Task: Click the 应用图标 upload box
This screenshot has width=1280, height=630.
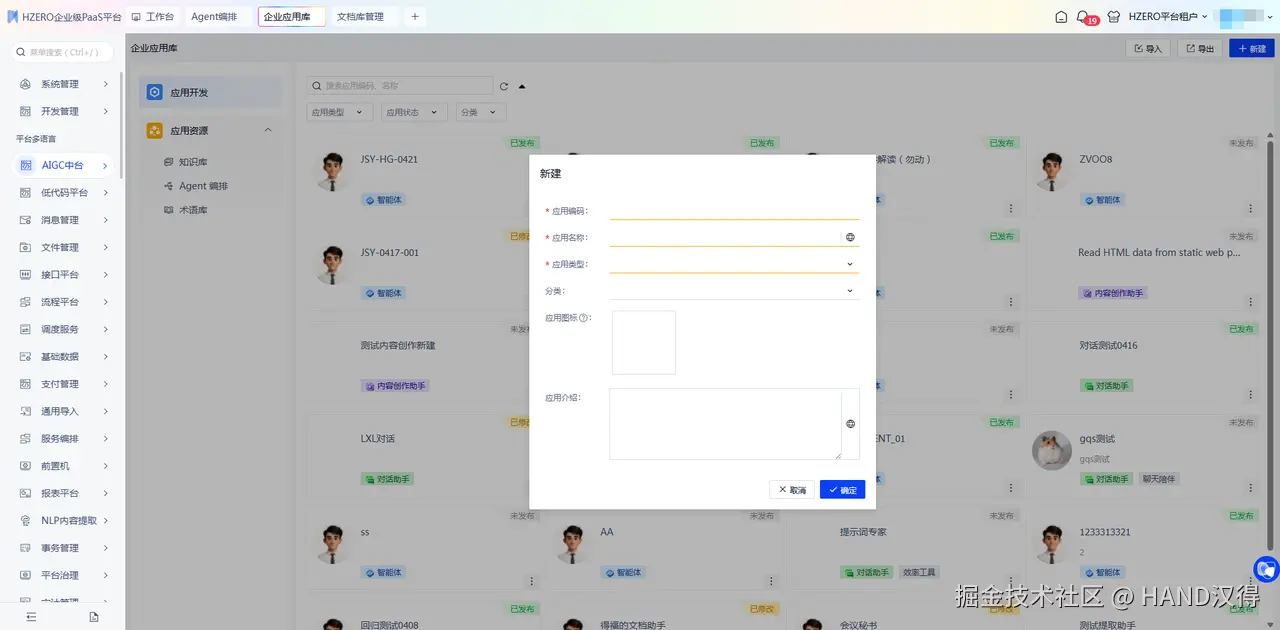Action: [x=644, y=343]
